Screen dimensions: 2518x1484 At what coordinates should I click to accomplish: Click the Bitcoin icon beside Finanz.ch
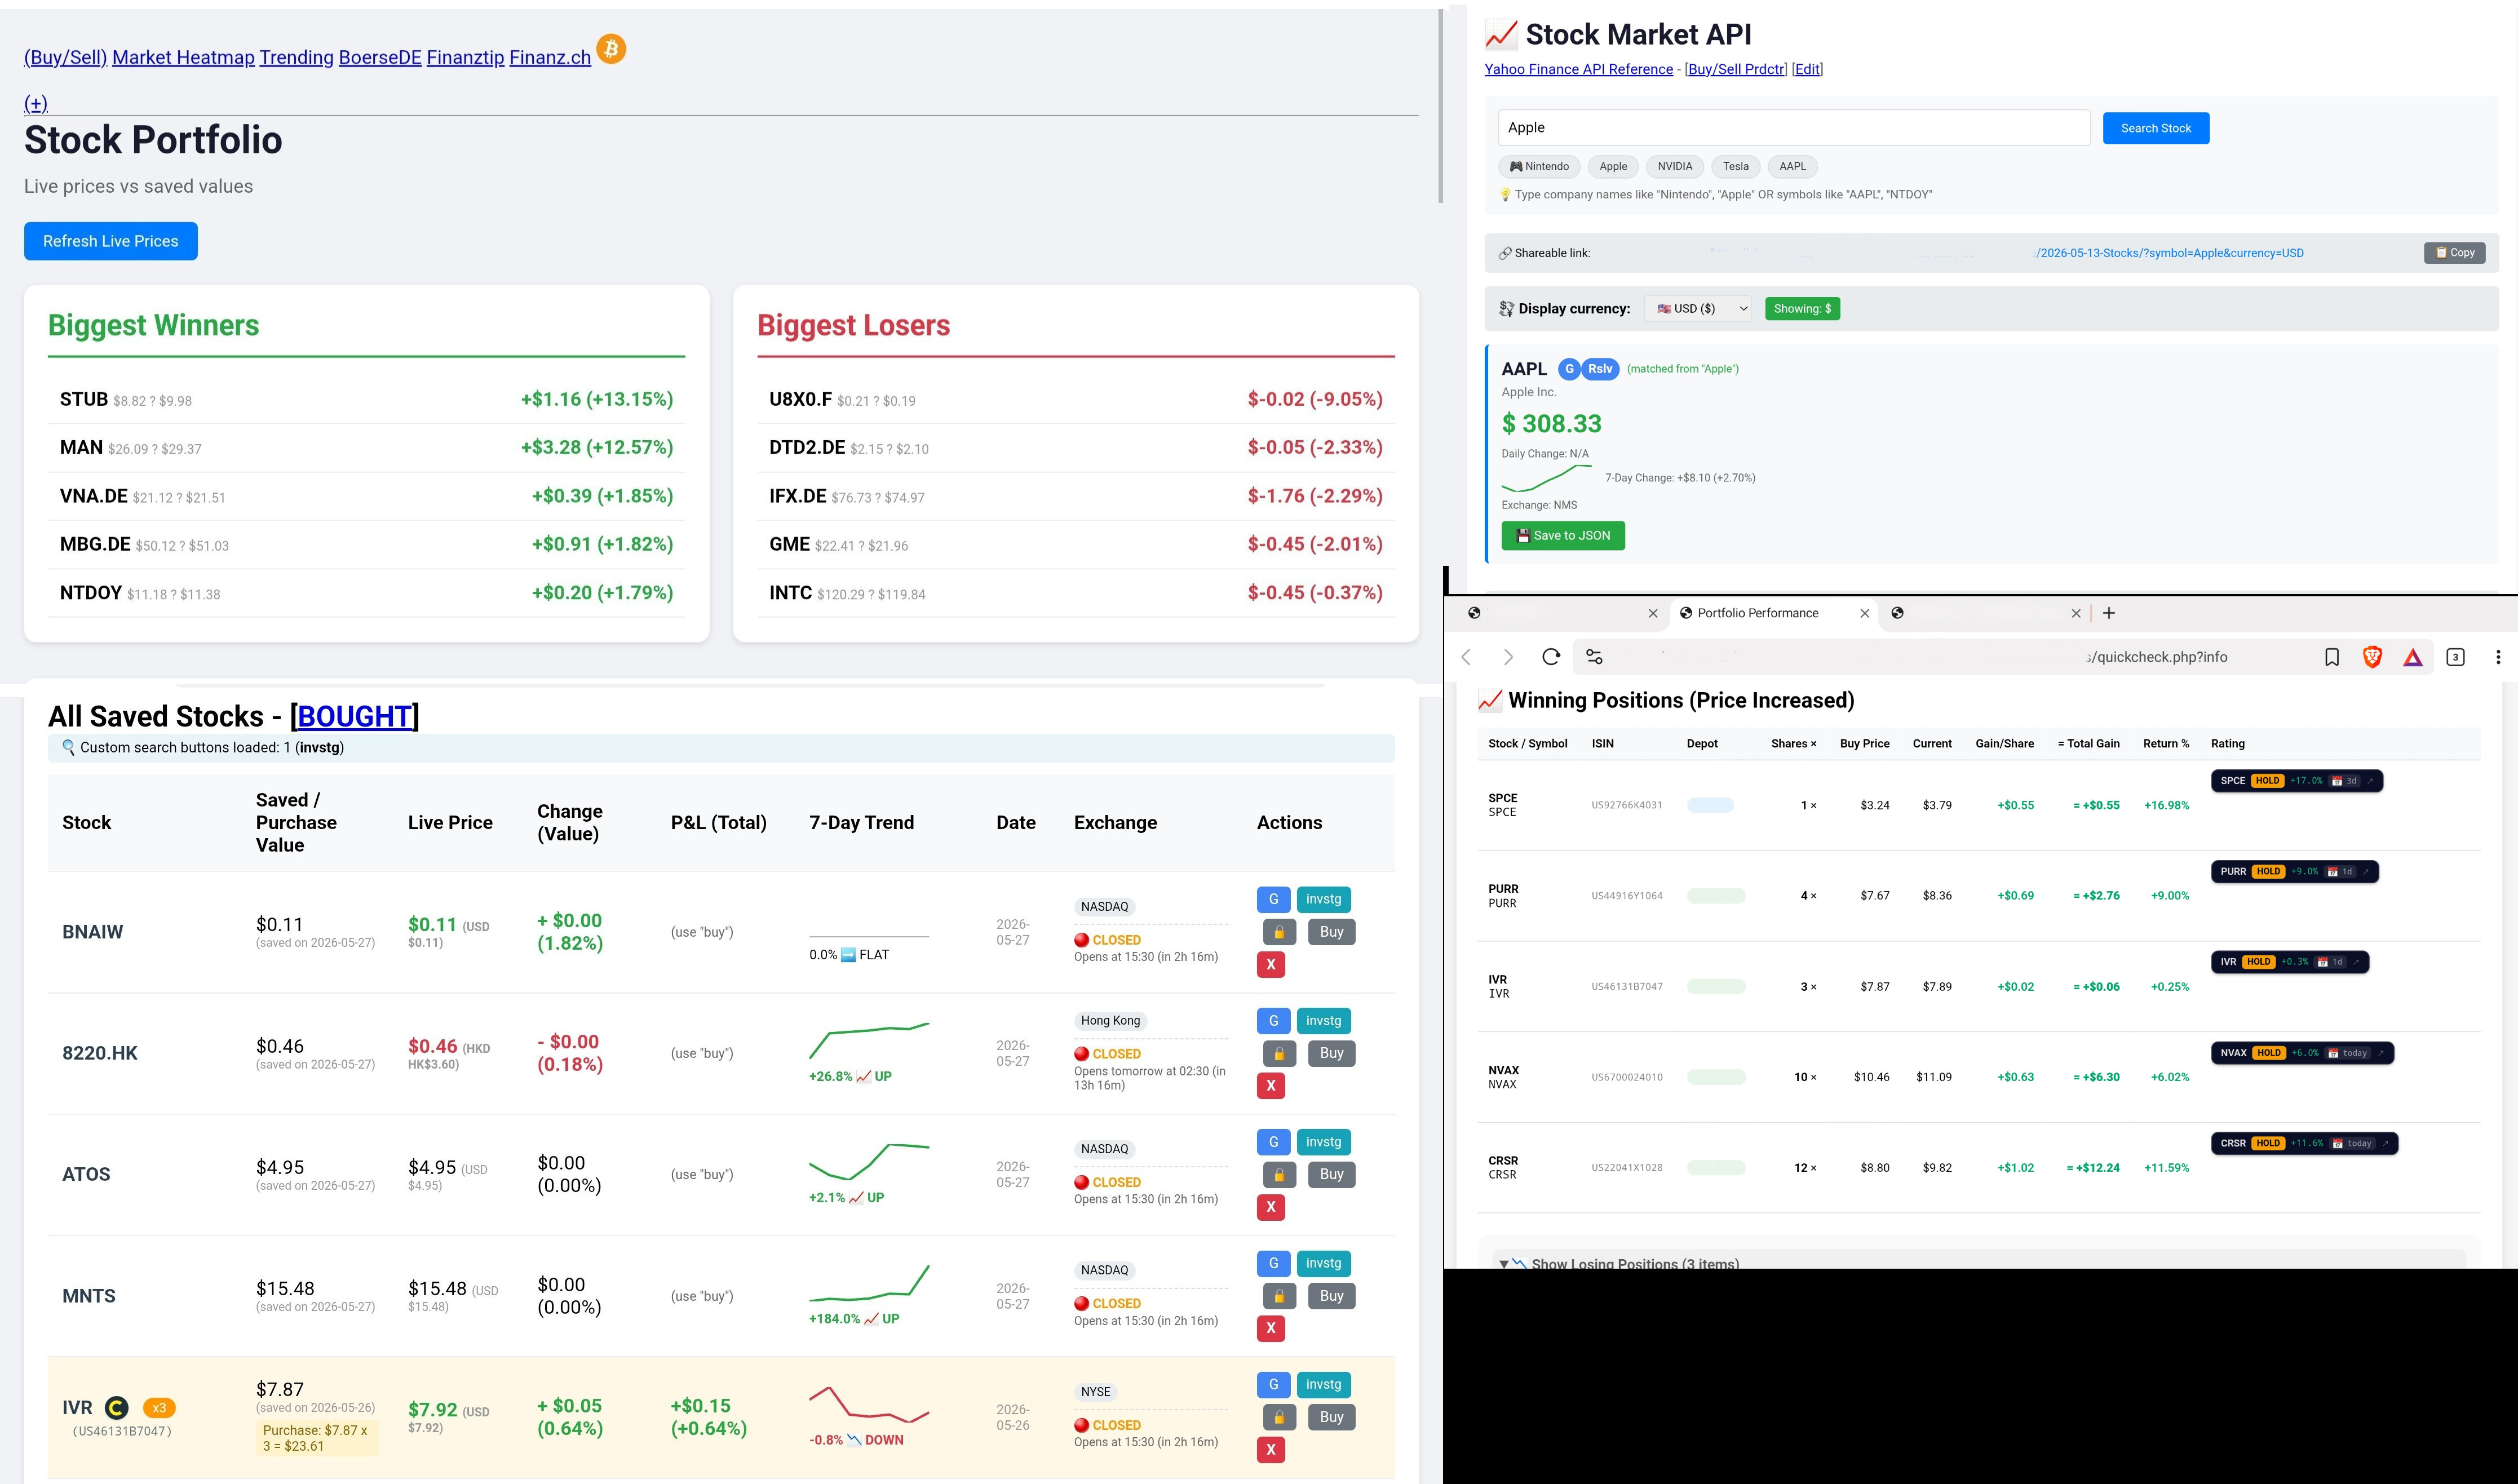click(x=611, y=49)
